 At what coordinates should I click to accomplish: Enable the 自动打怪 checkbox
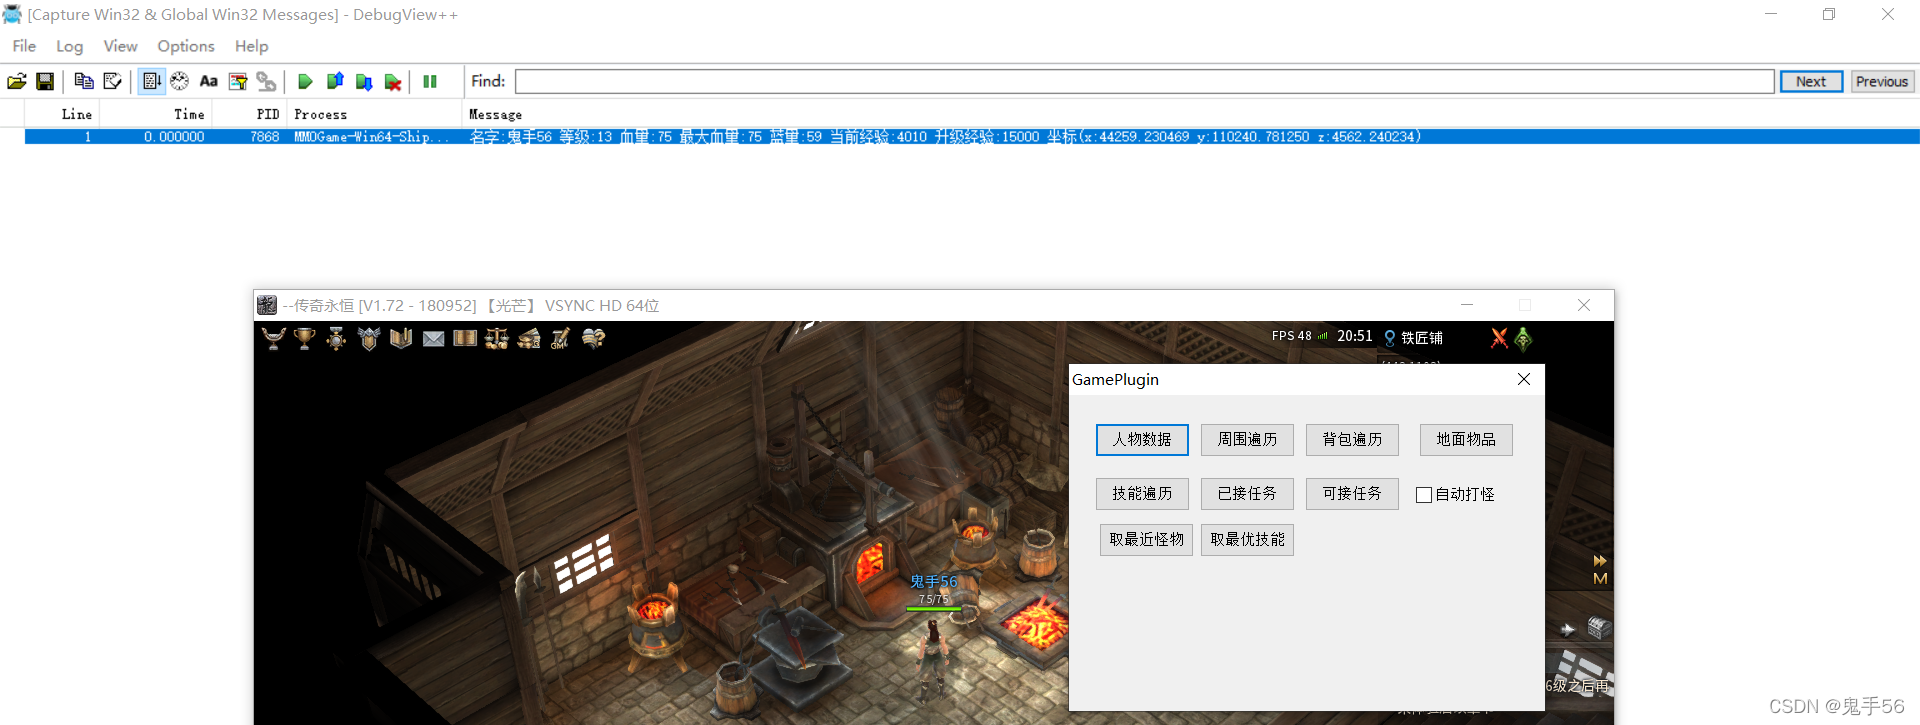coord(1424,495)
